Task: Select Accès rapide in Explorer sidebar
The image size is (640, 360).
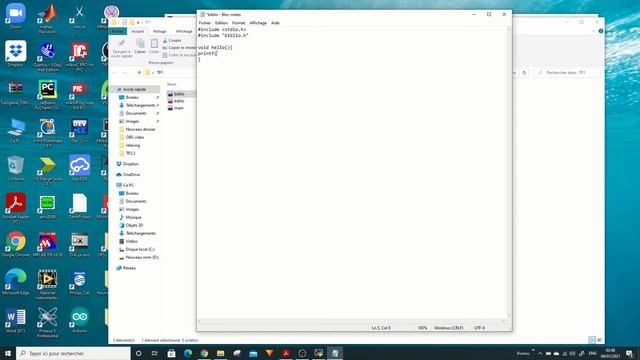Action: point(135,89)
